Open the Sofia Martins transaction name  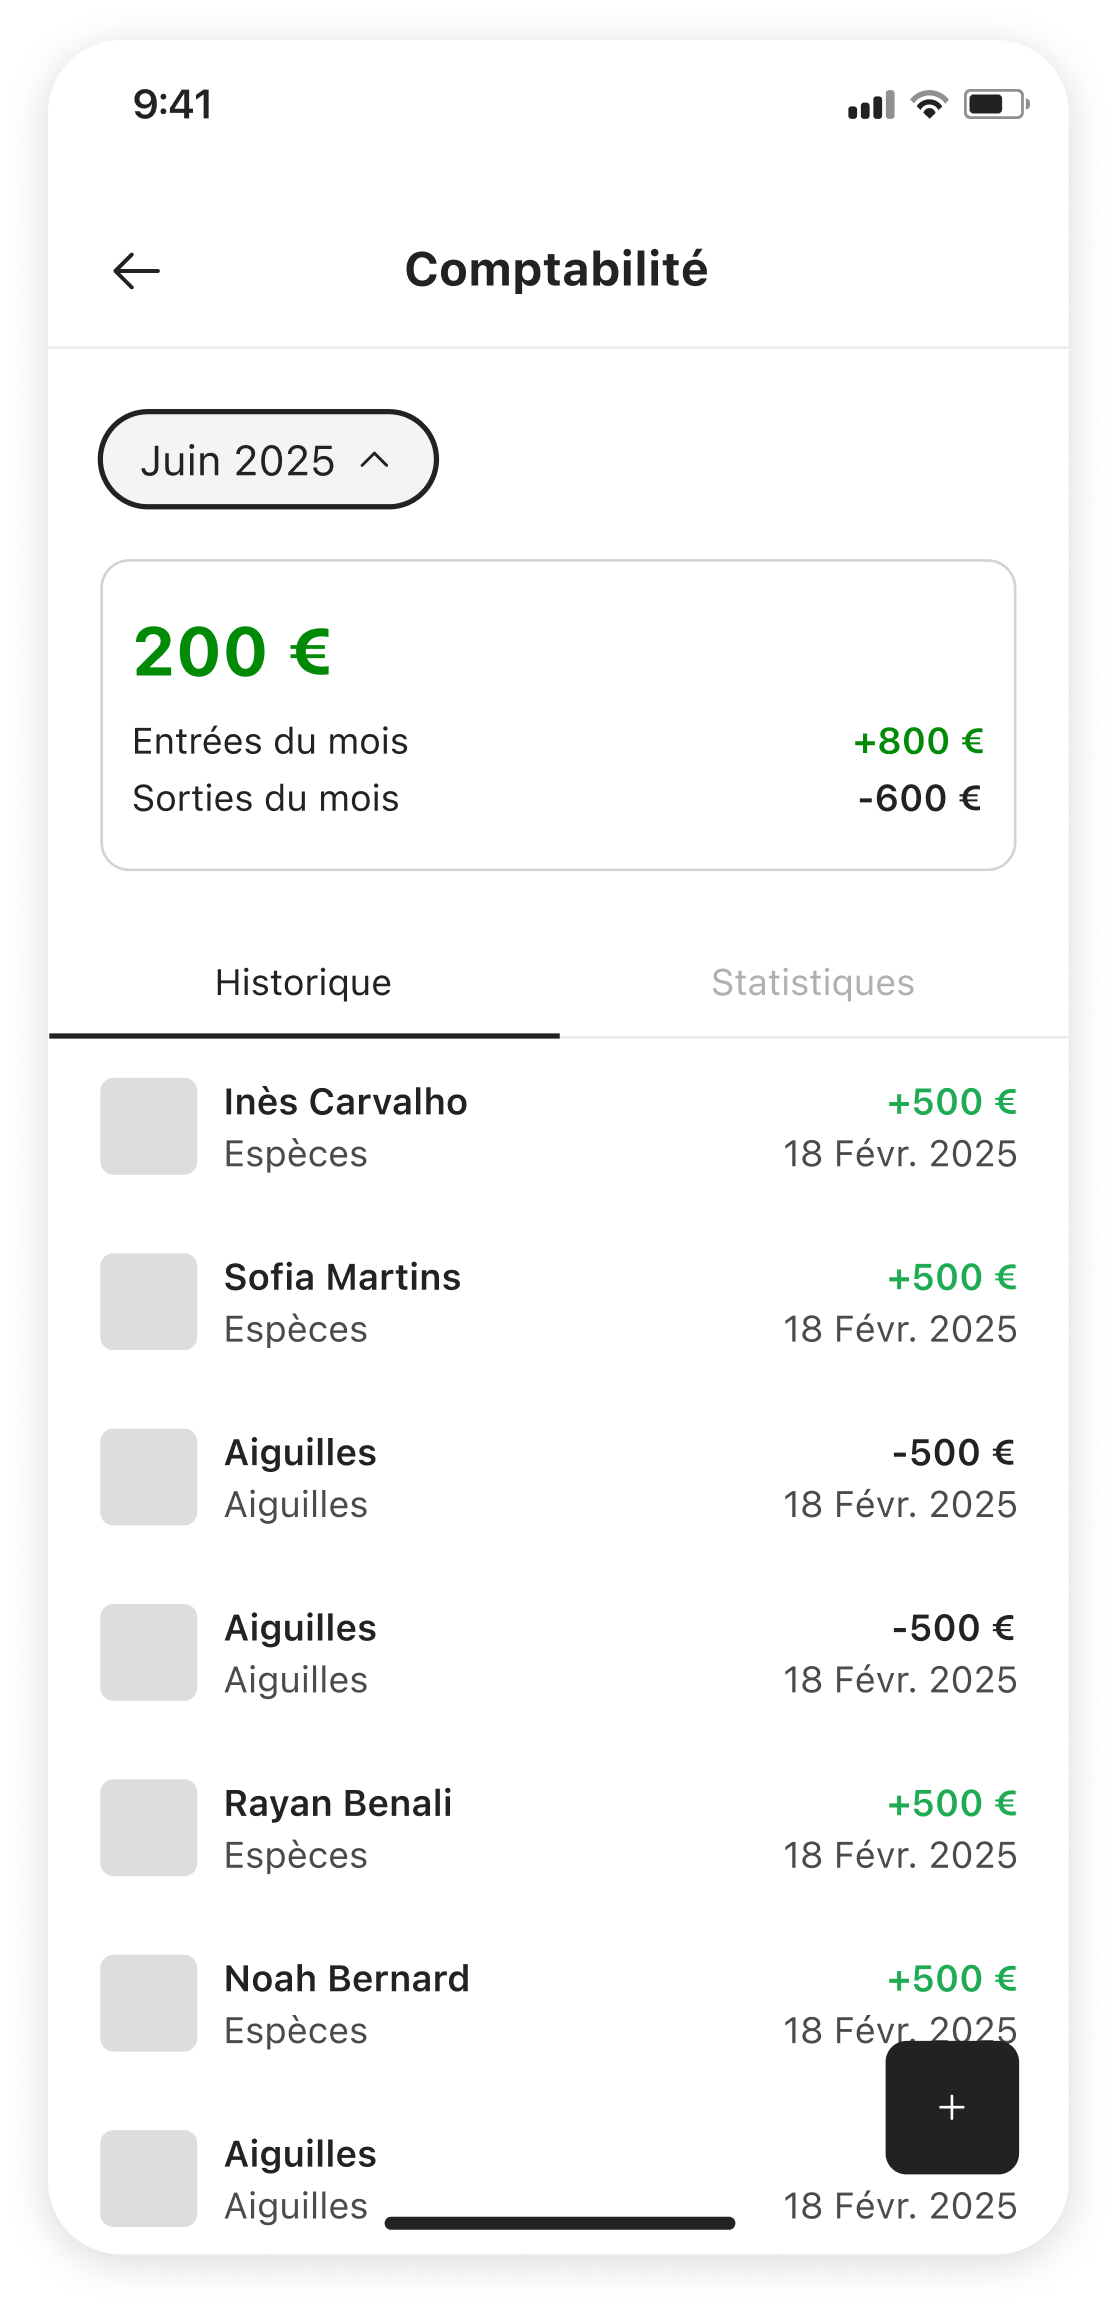[x=342, y=1277]
